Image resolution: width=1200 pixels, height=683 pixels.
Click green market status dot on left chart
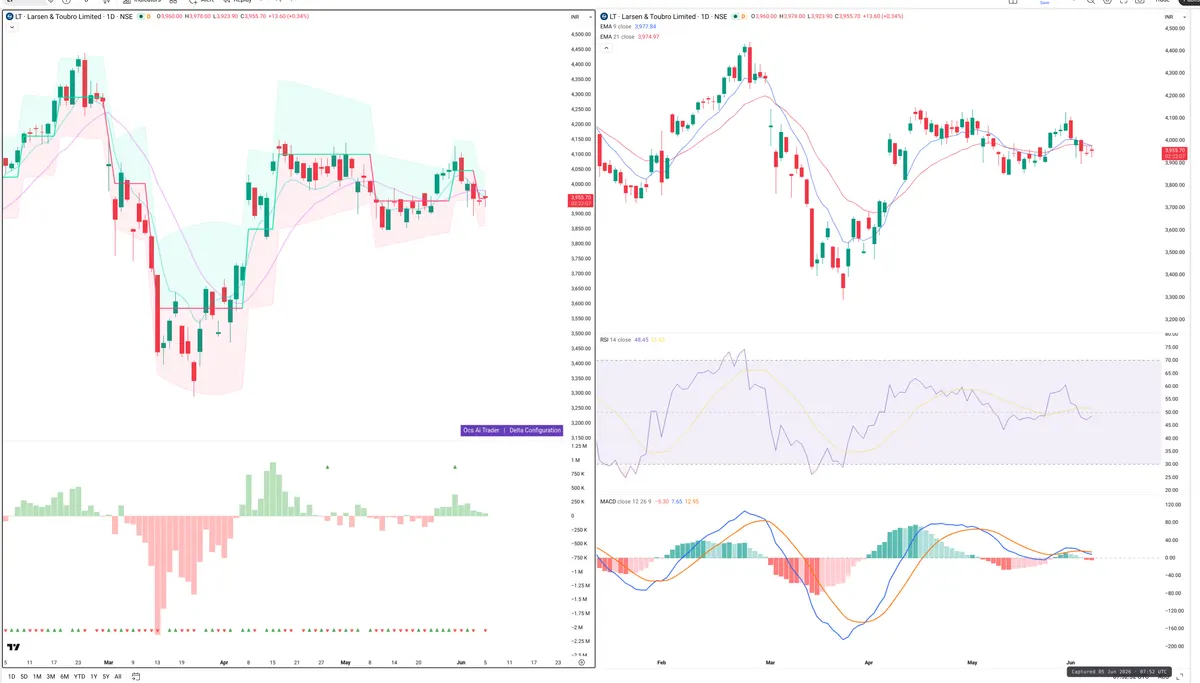141,17
